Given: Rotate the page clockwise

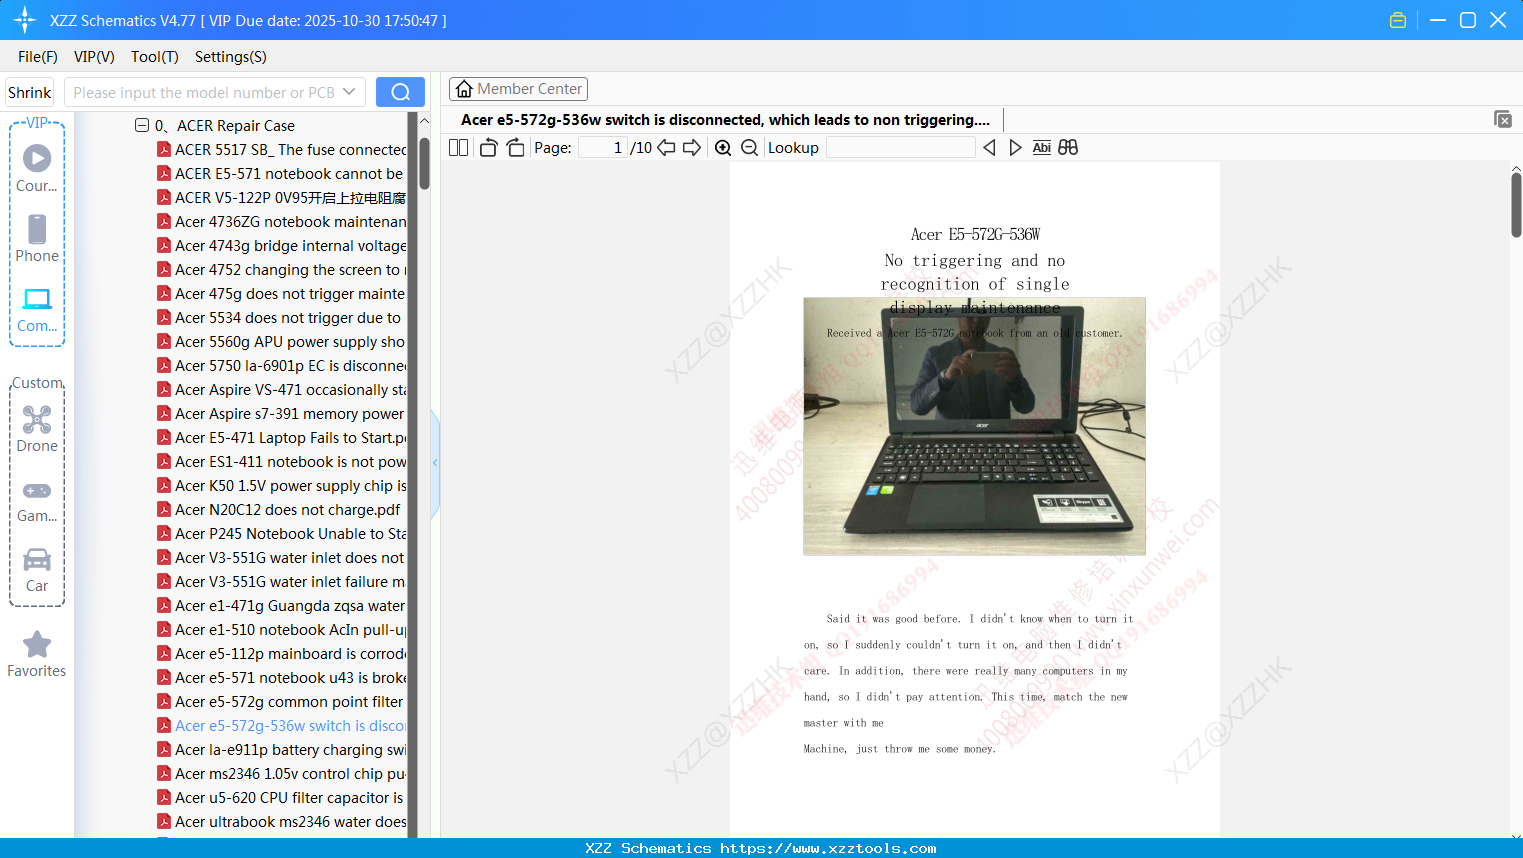Looking at the screenshot, I should (515, 148).
